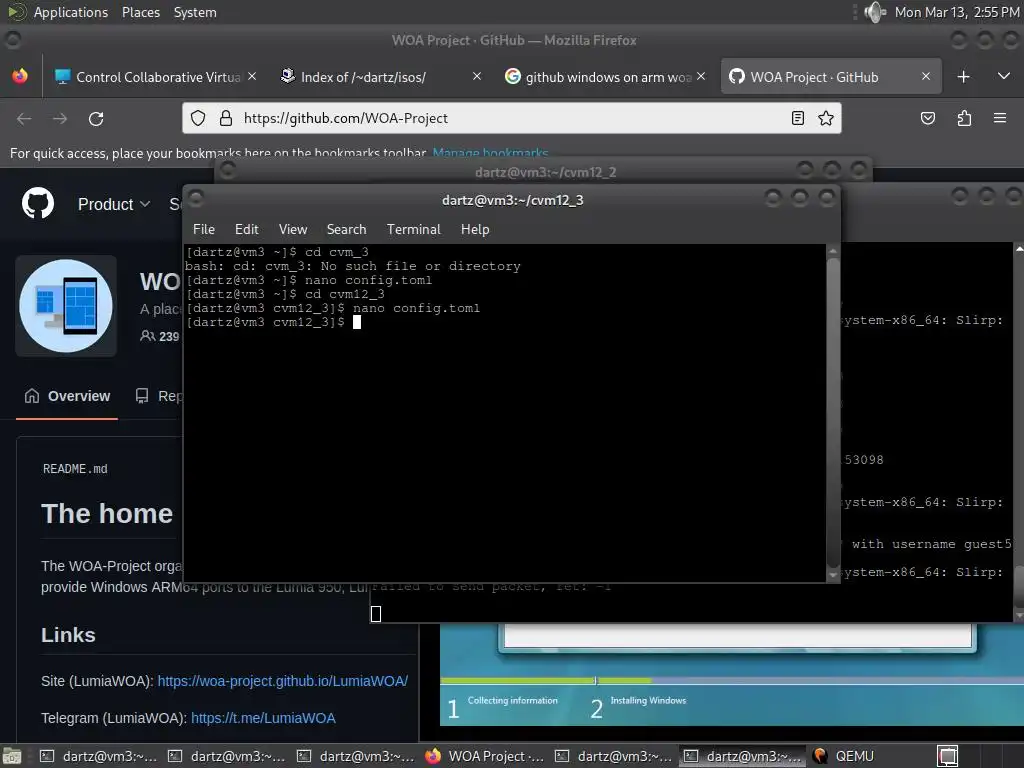Switch to first dartz@vm3 taskbar terminal

click(99, 756)
